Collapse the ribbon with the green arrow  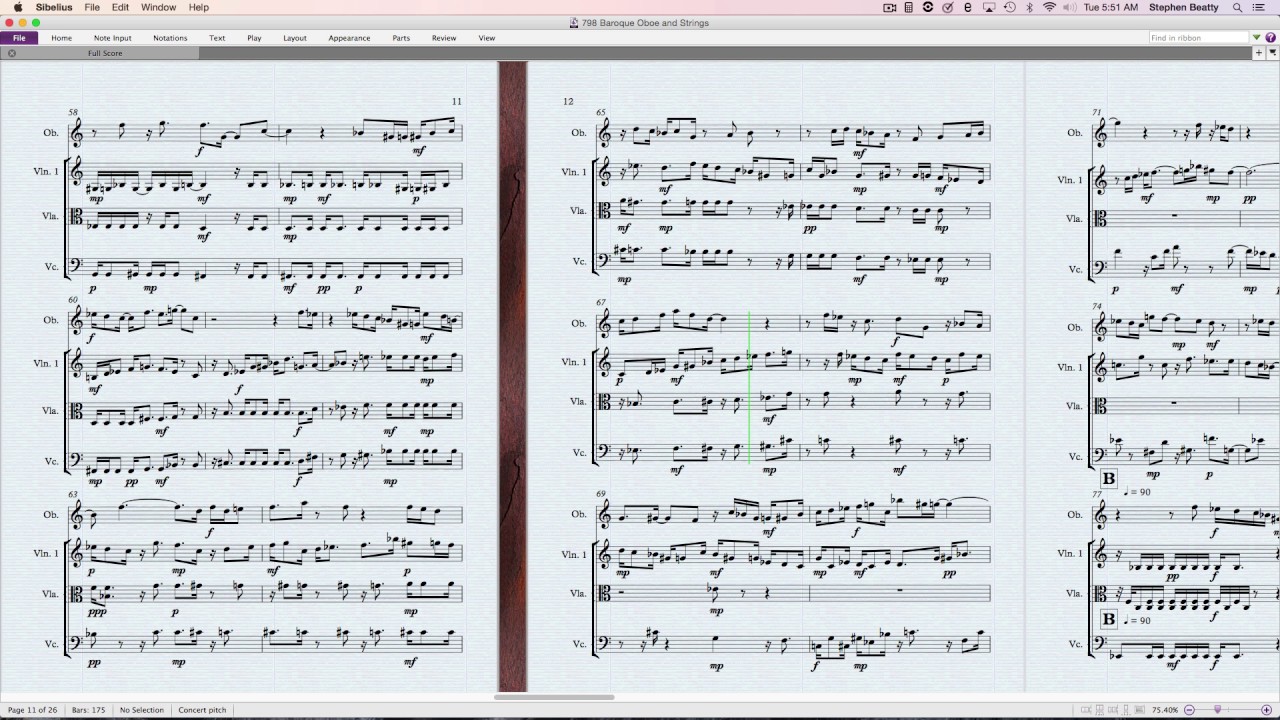[x=1257, y=38]
